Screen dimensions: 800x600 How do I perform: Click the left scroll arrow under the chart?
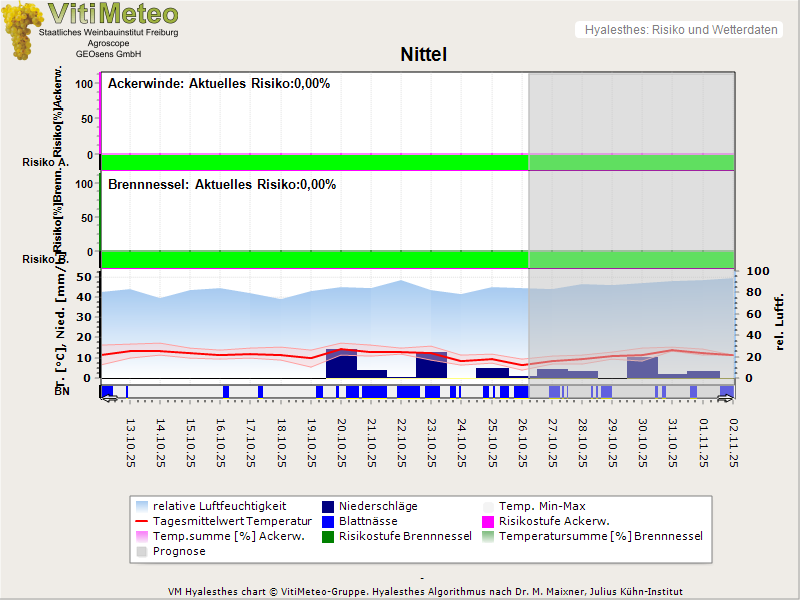click(109, 398)
